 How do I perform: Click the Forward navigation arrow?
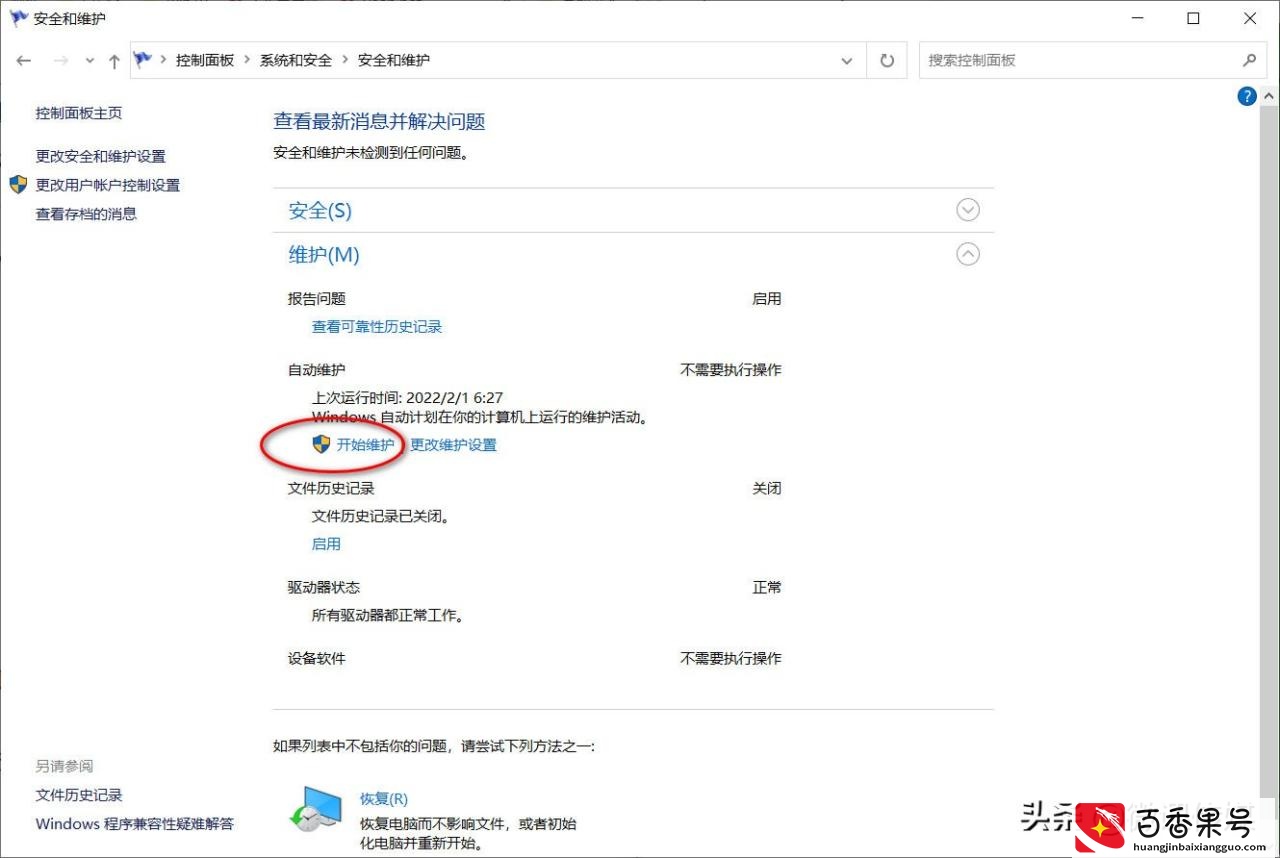(61, 61)
